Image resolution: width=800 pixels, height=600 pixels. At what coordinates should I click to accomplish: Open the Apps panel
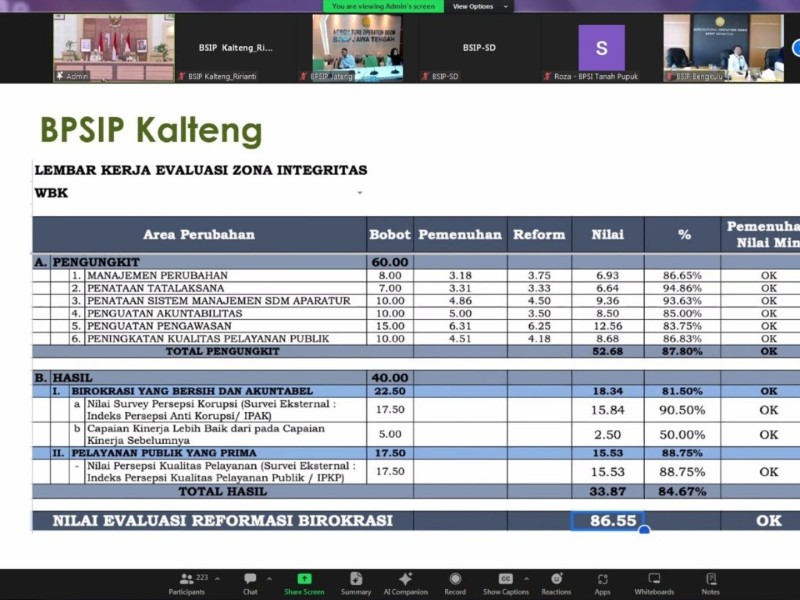[x=603, y=581]
